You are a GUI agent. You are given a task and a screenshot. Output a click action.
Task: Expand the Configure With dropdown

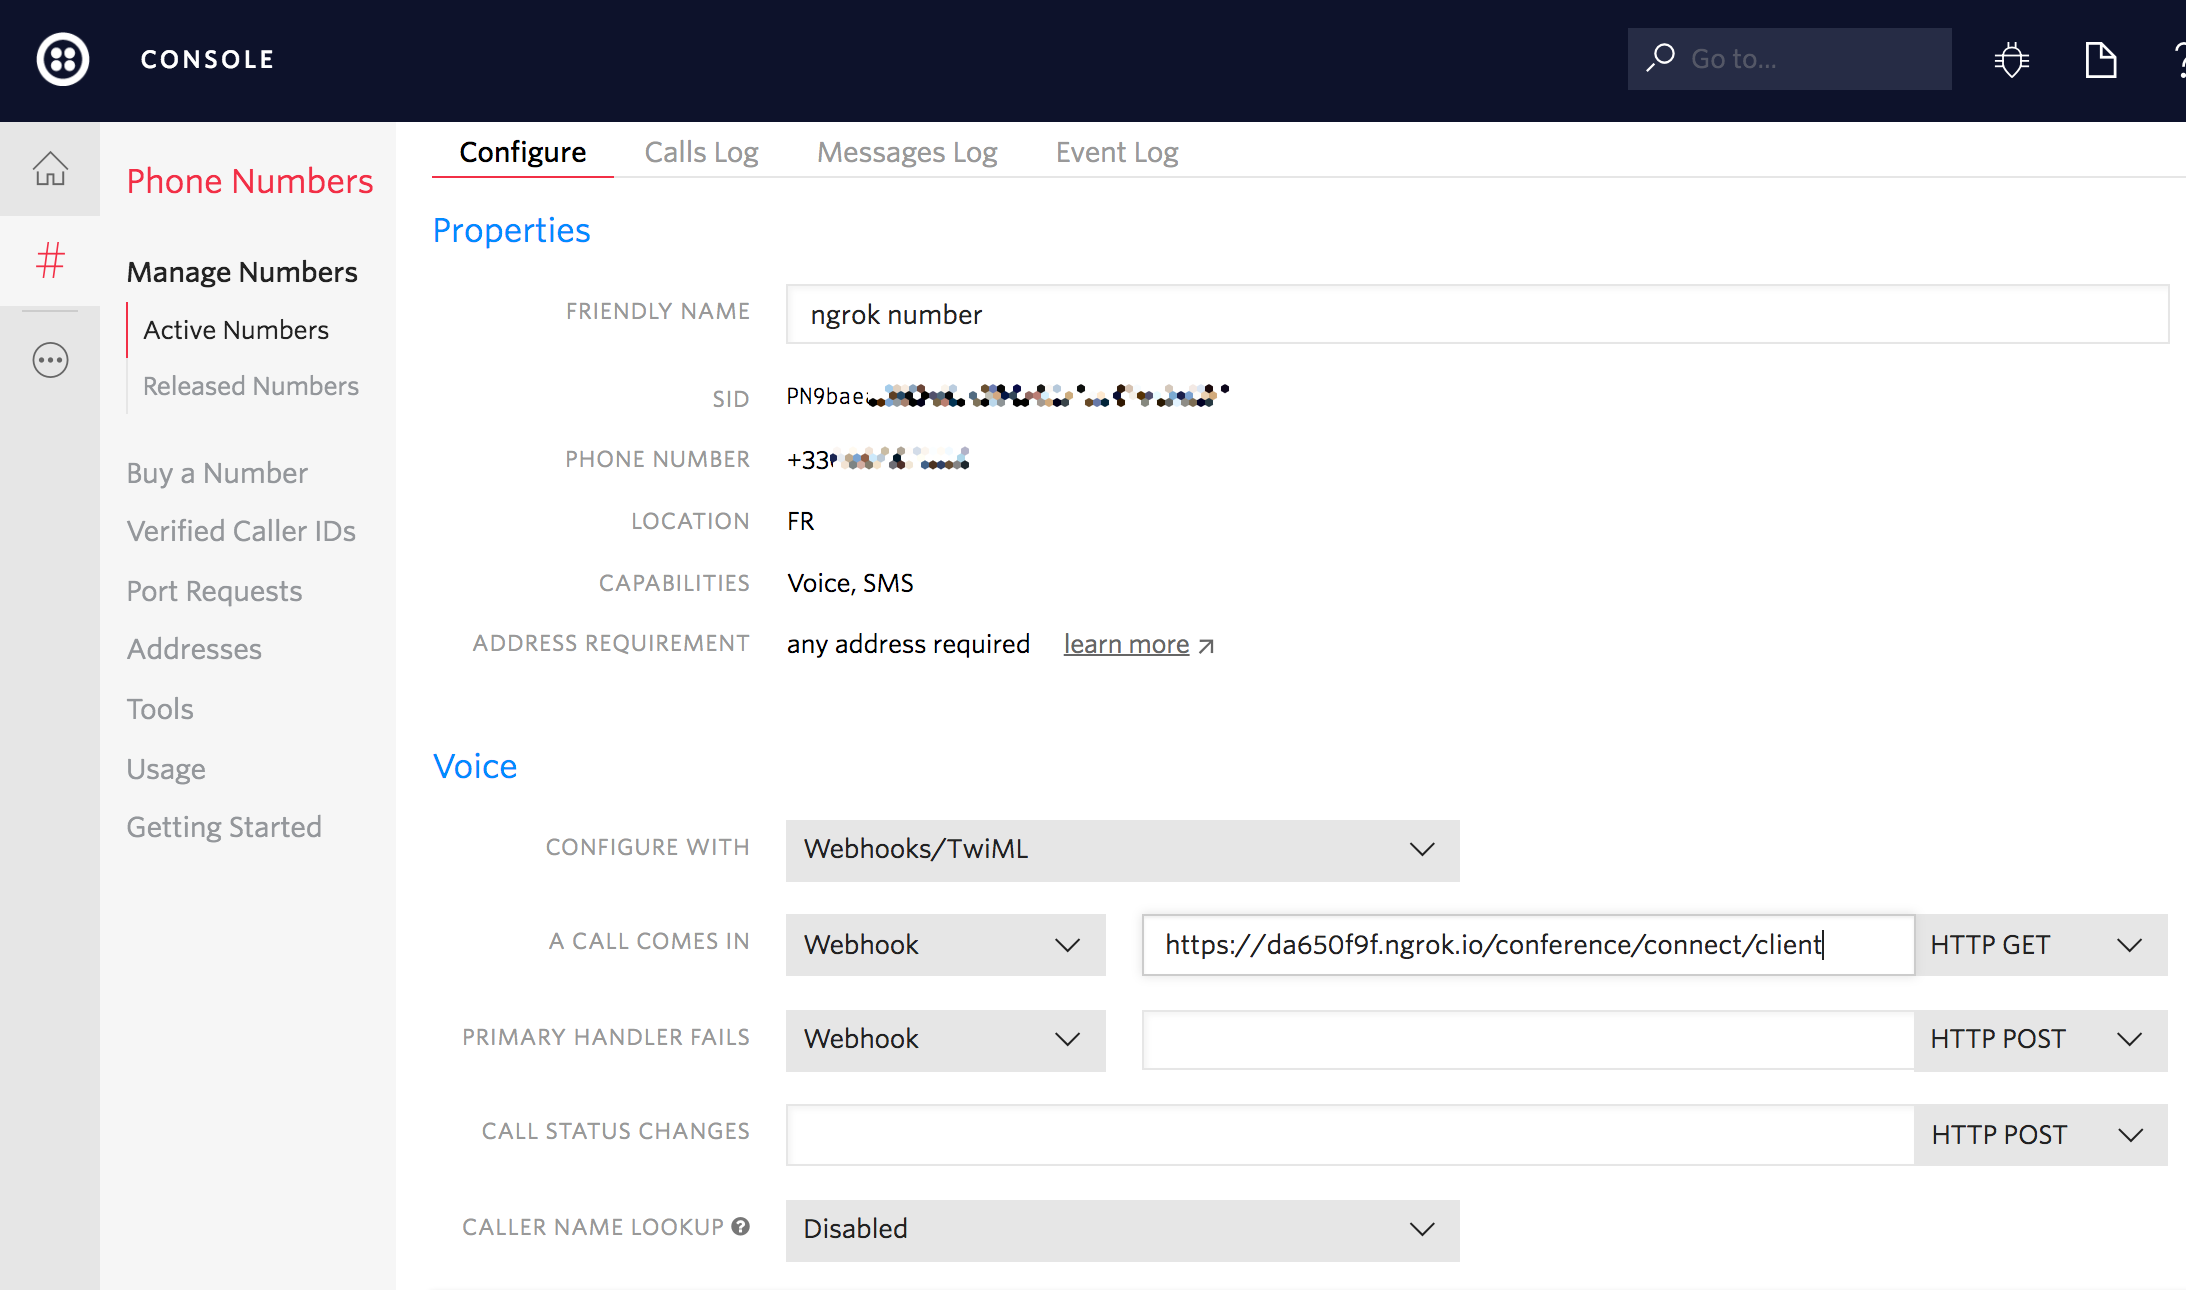[1122, 850]
